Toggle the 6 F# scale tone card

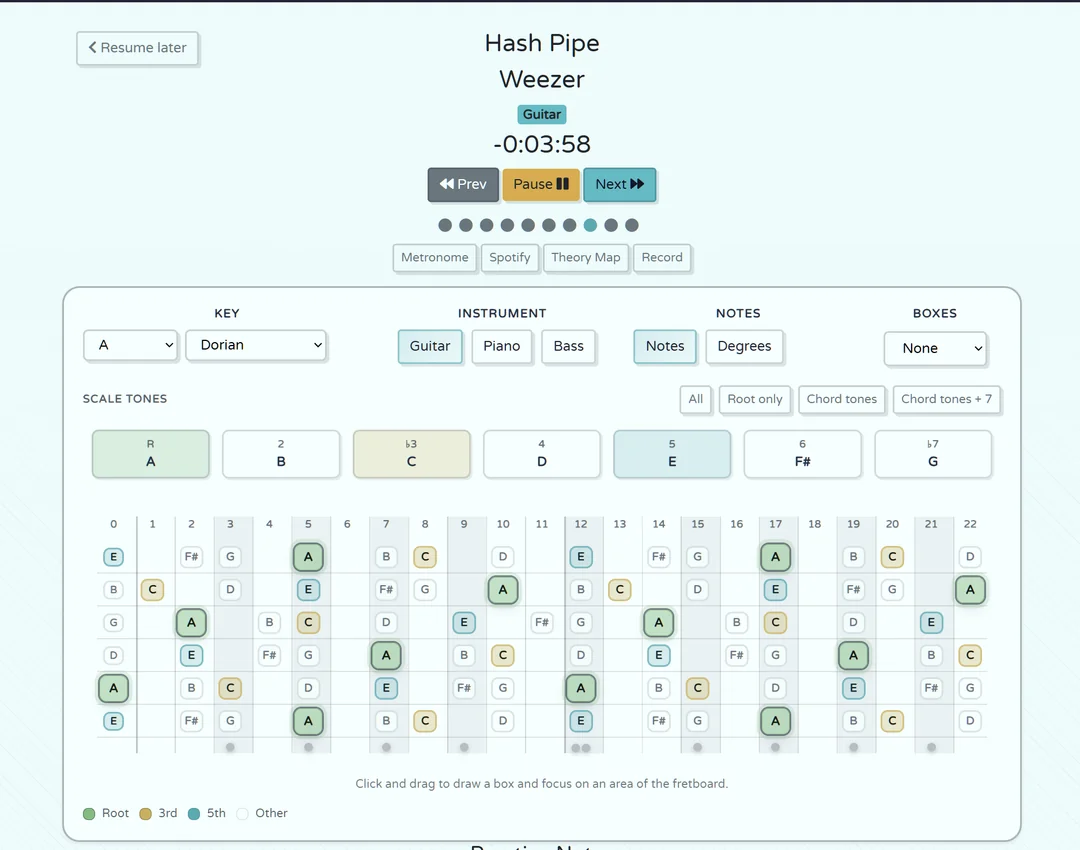pos(802,454)
